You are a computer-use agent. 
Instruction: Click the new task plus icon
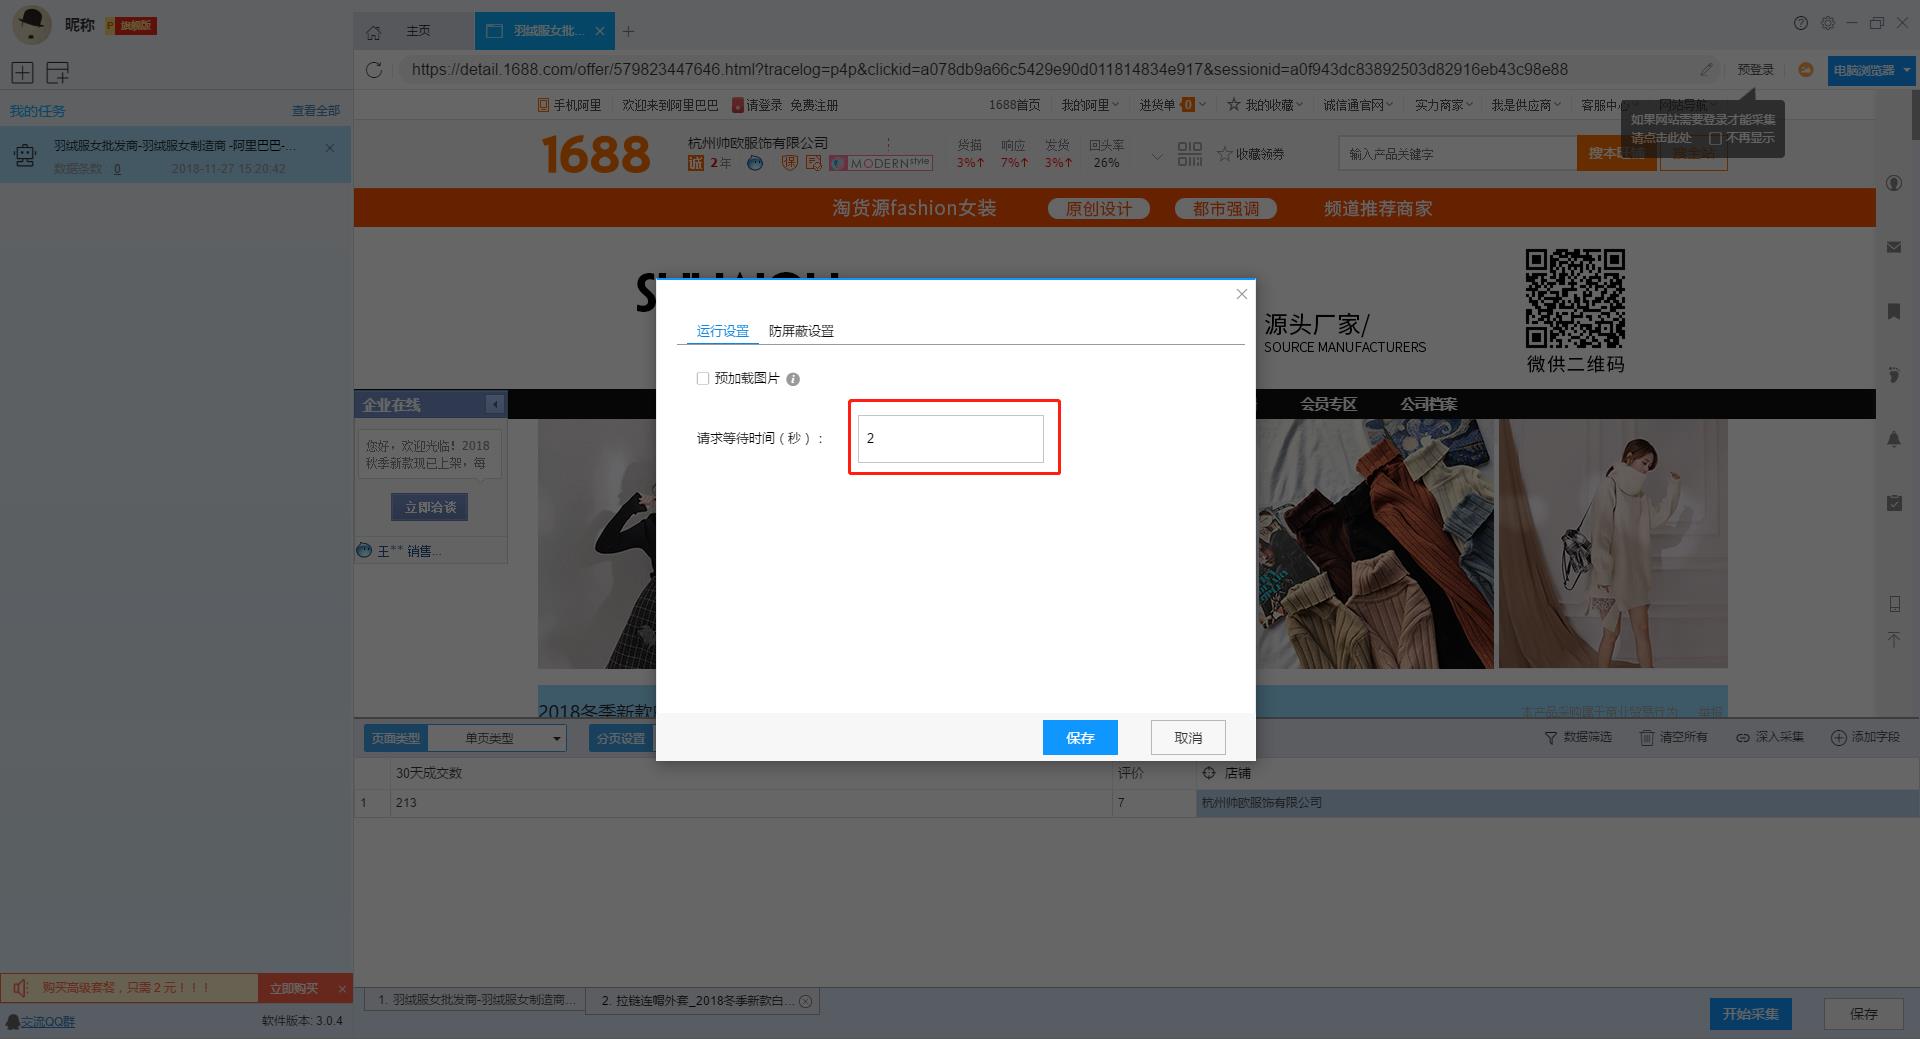coord(22,72)
